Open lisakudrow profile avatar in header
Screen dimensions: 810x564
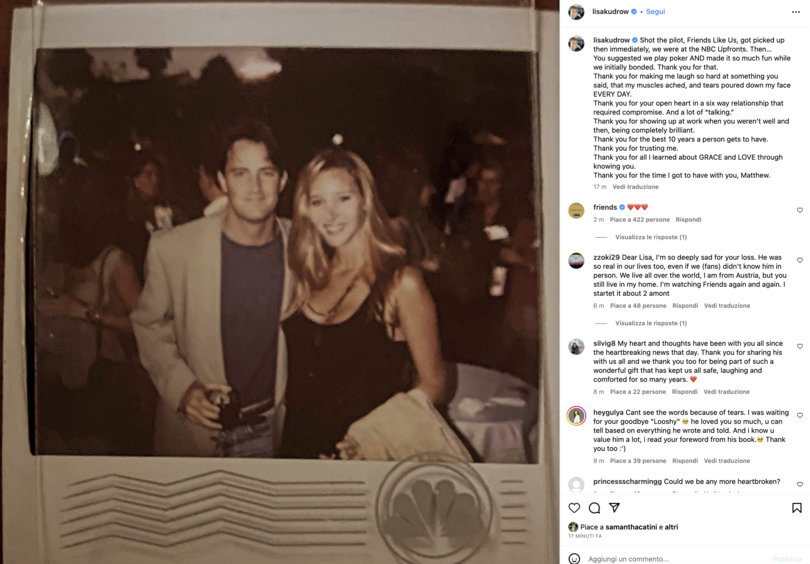(x=576, y=11)
